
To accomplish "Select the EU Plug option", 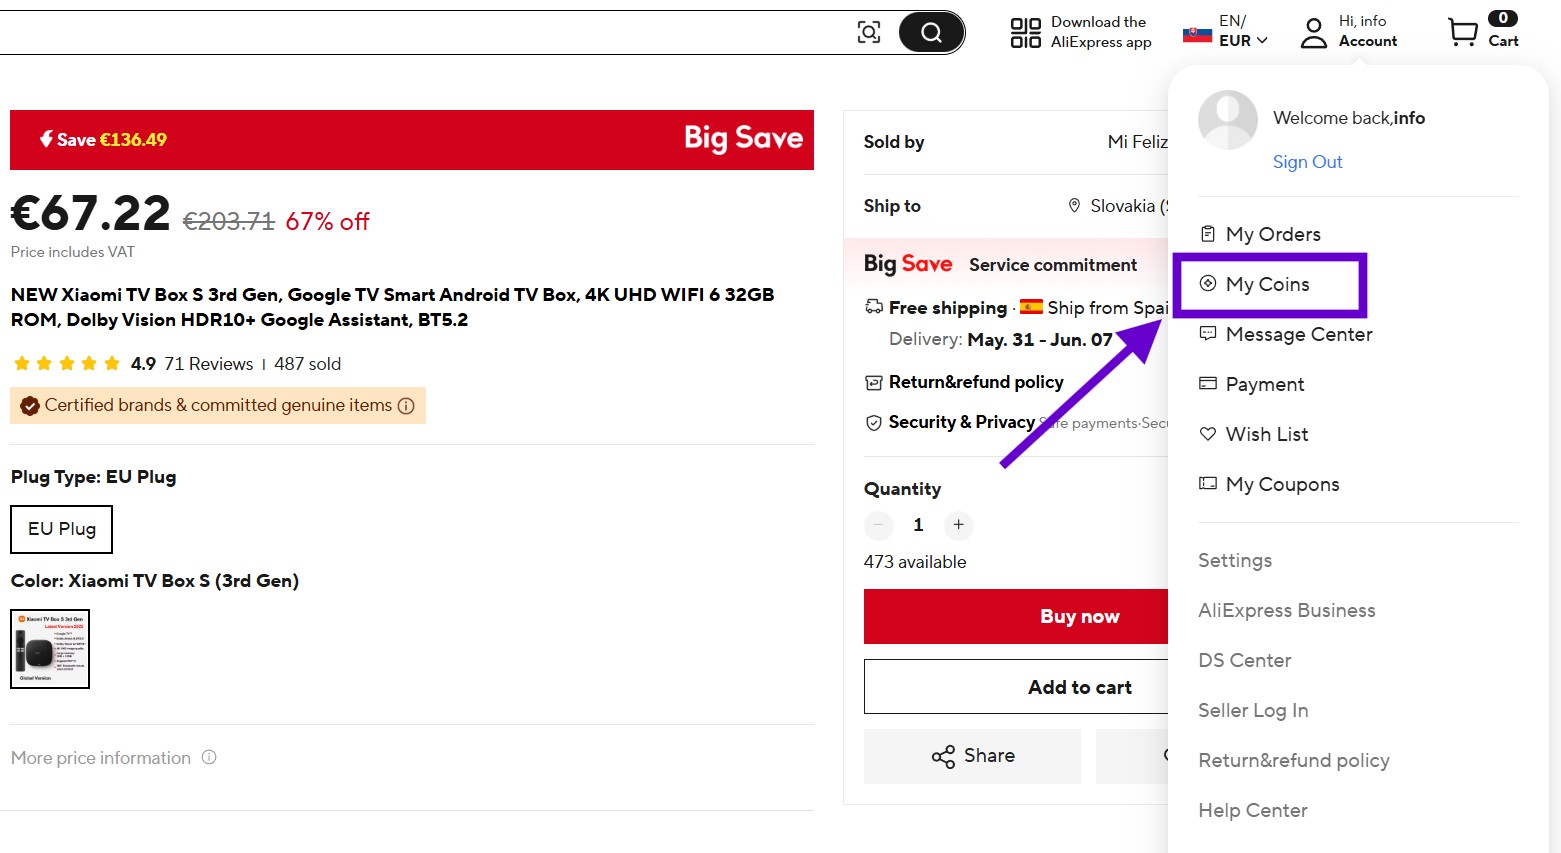I will (x=62, y=529).
